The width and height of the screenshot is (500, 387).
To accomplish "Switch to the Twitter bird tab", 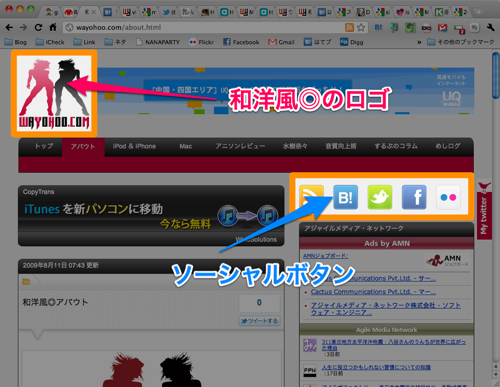I will pyautogui.click(x=169, y=12).
